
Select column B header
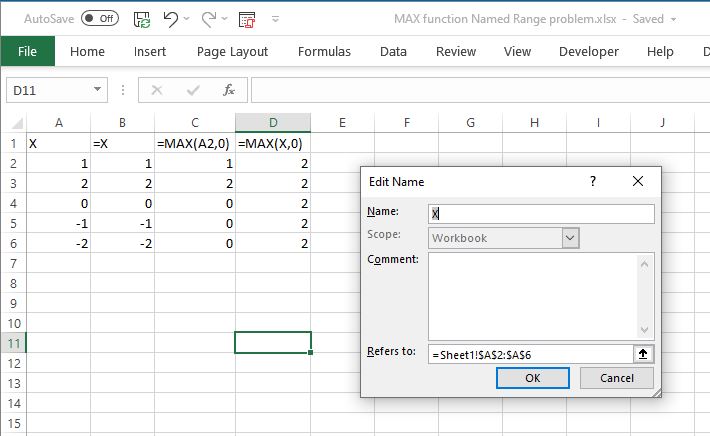(x=122, y=123)
